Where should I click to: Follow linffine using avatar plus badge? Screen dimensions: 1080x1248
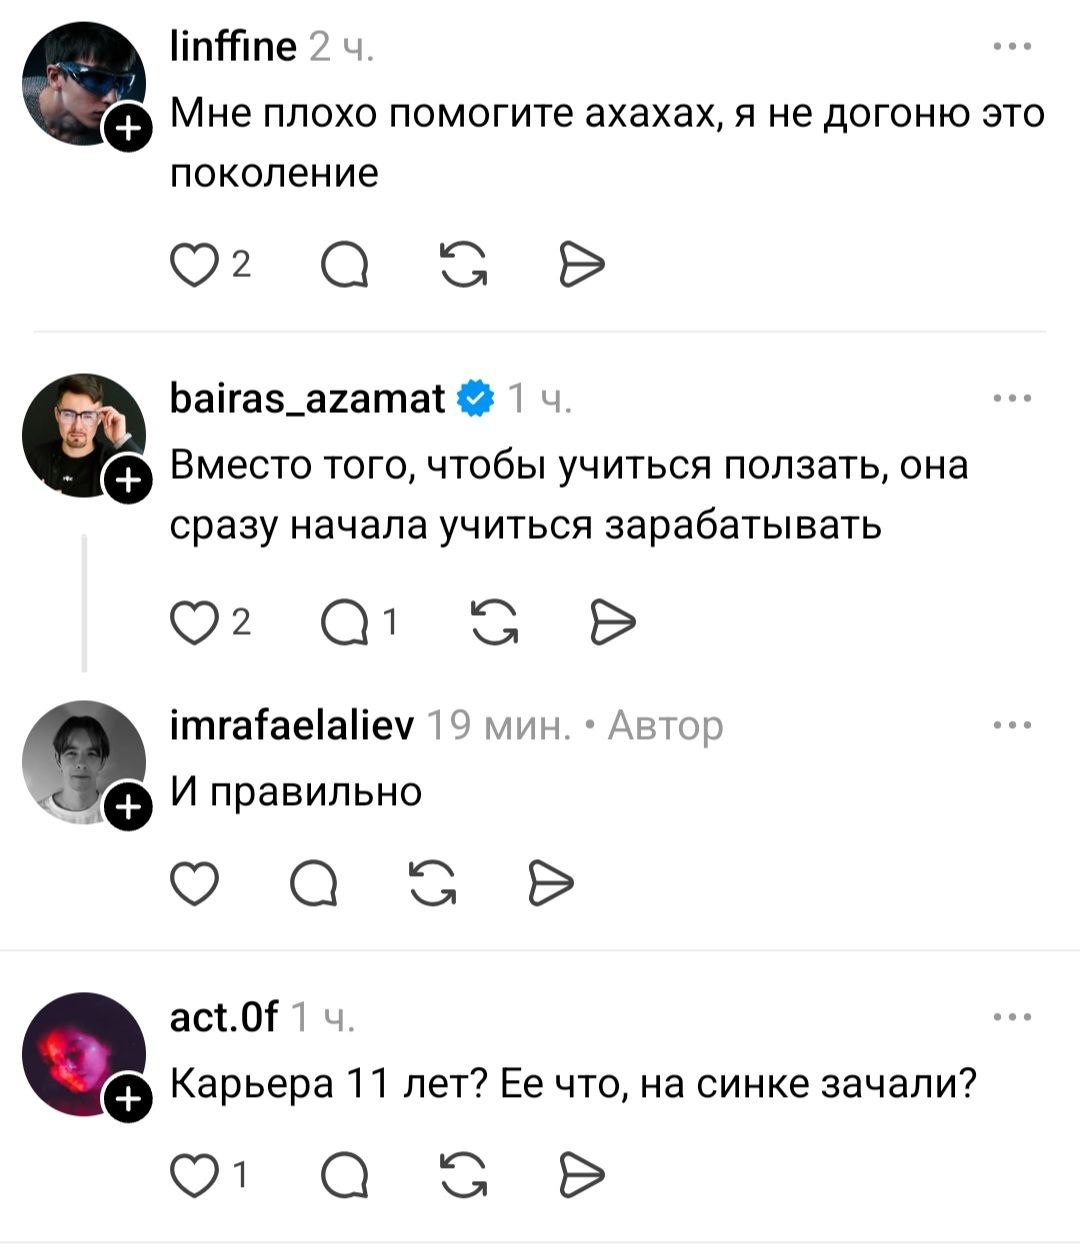[x=128, y=127]
